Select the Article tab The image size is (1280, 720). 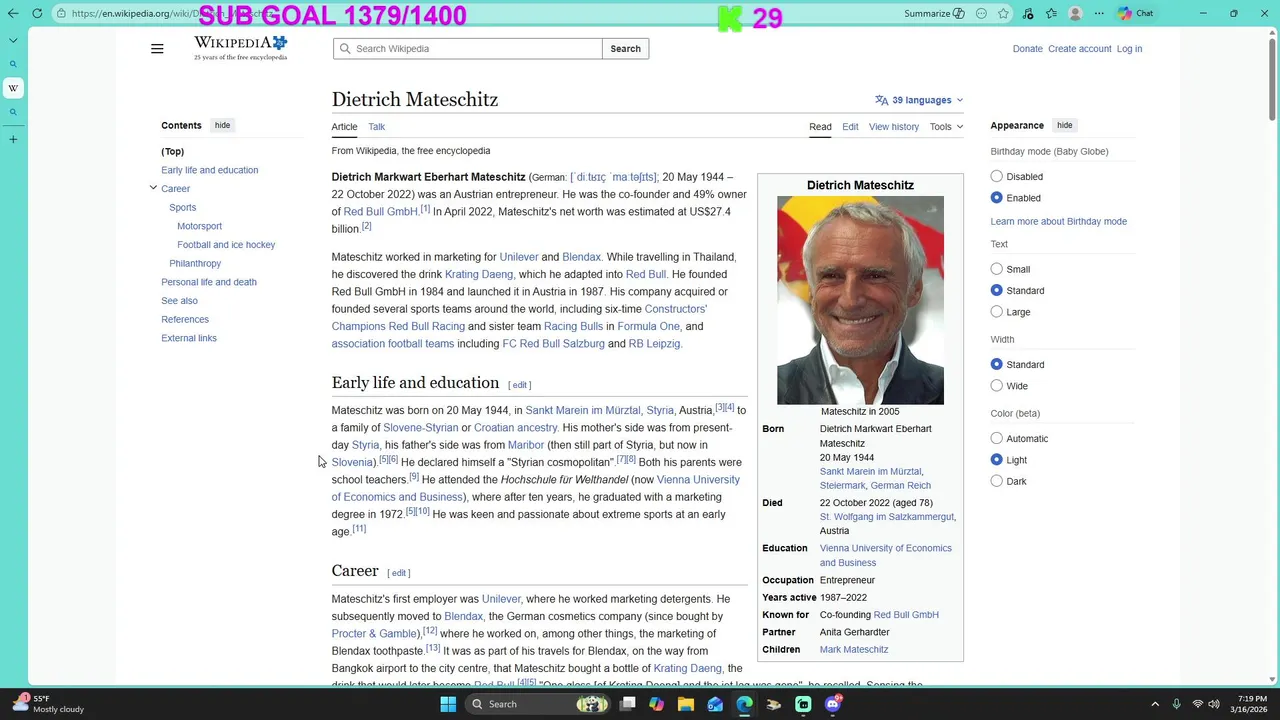click(x=344, y=127)
